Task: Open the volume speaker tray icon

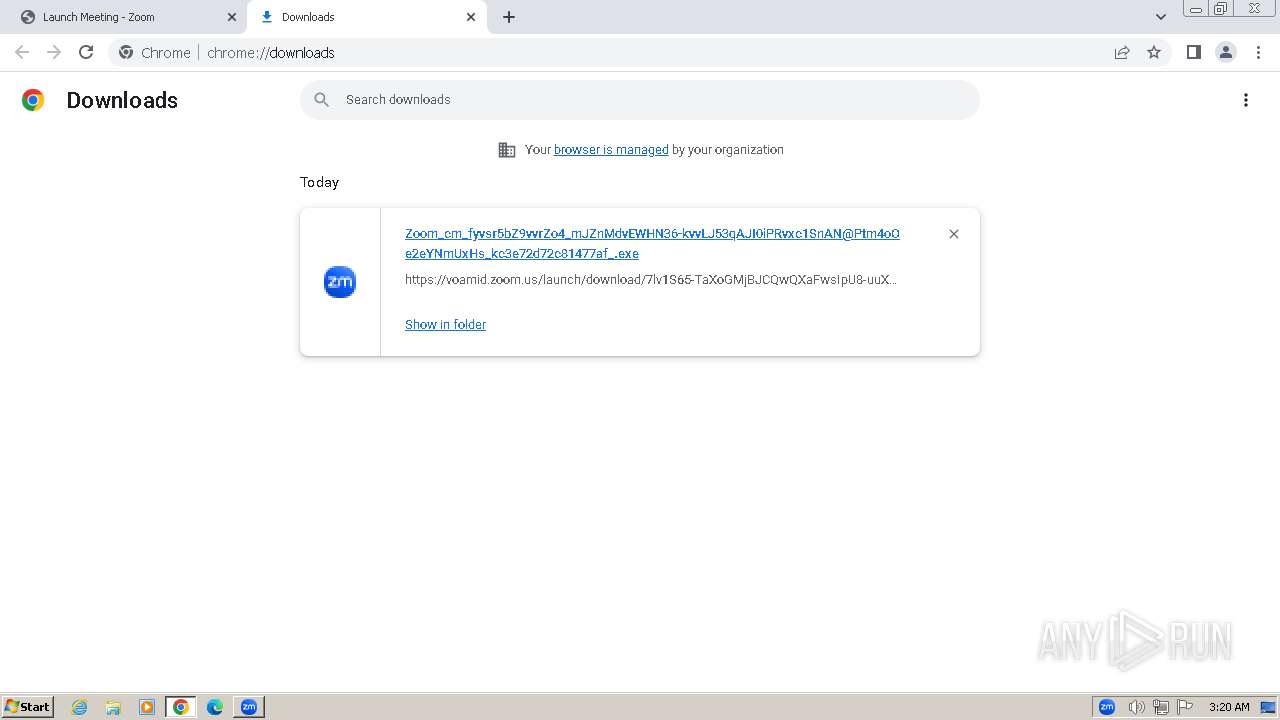Action: [x=1136, y=707]
